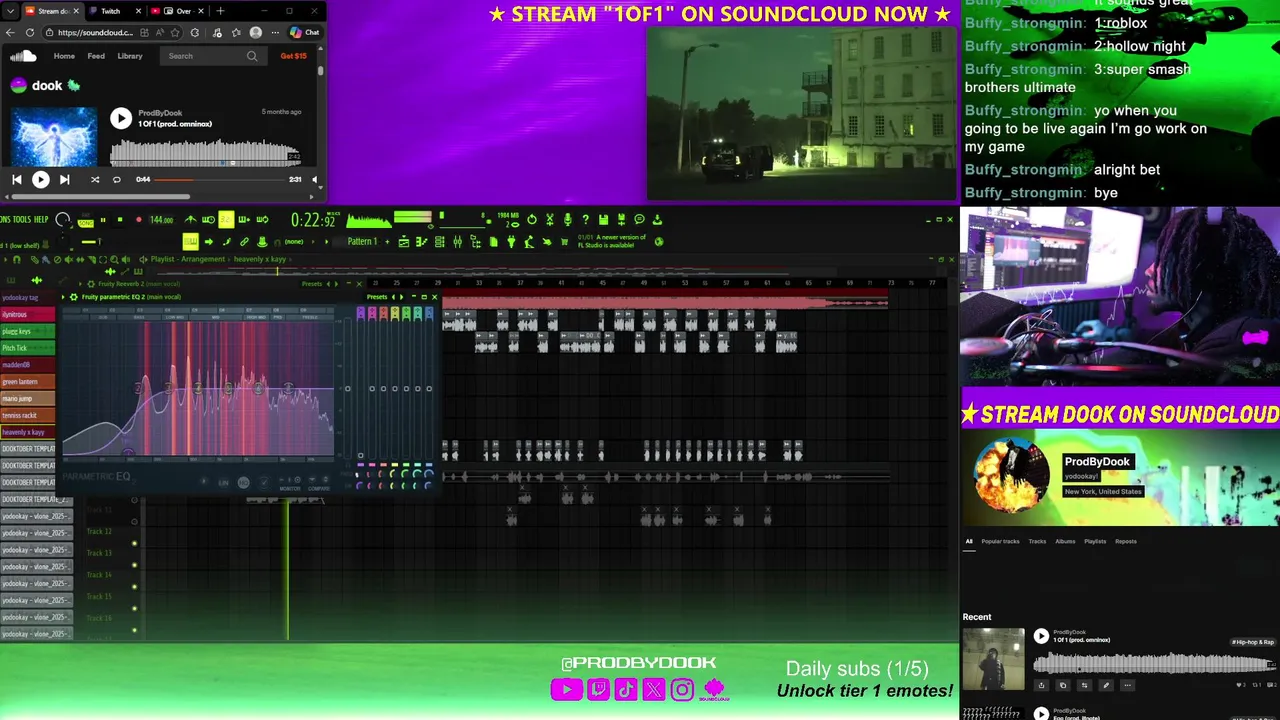Click the SoundCloud Search field
1280x720 pixels.
tap(213, 56)
